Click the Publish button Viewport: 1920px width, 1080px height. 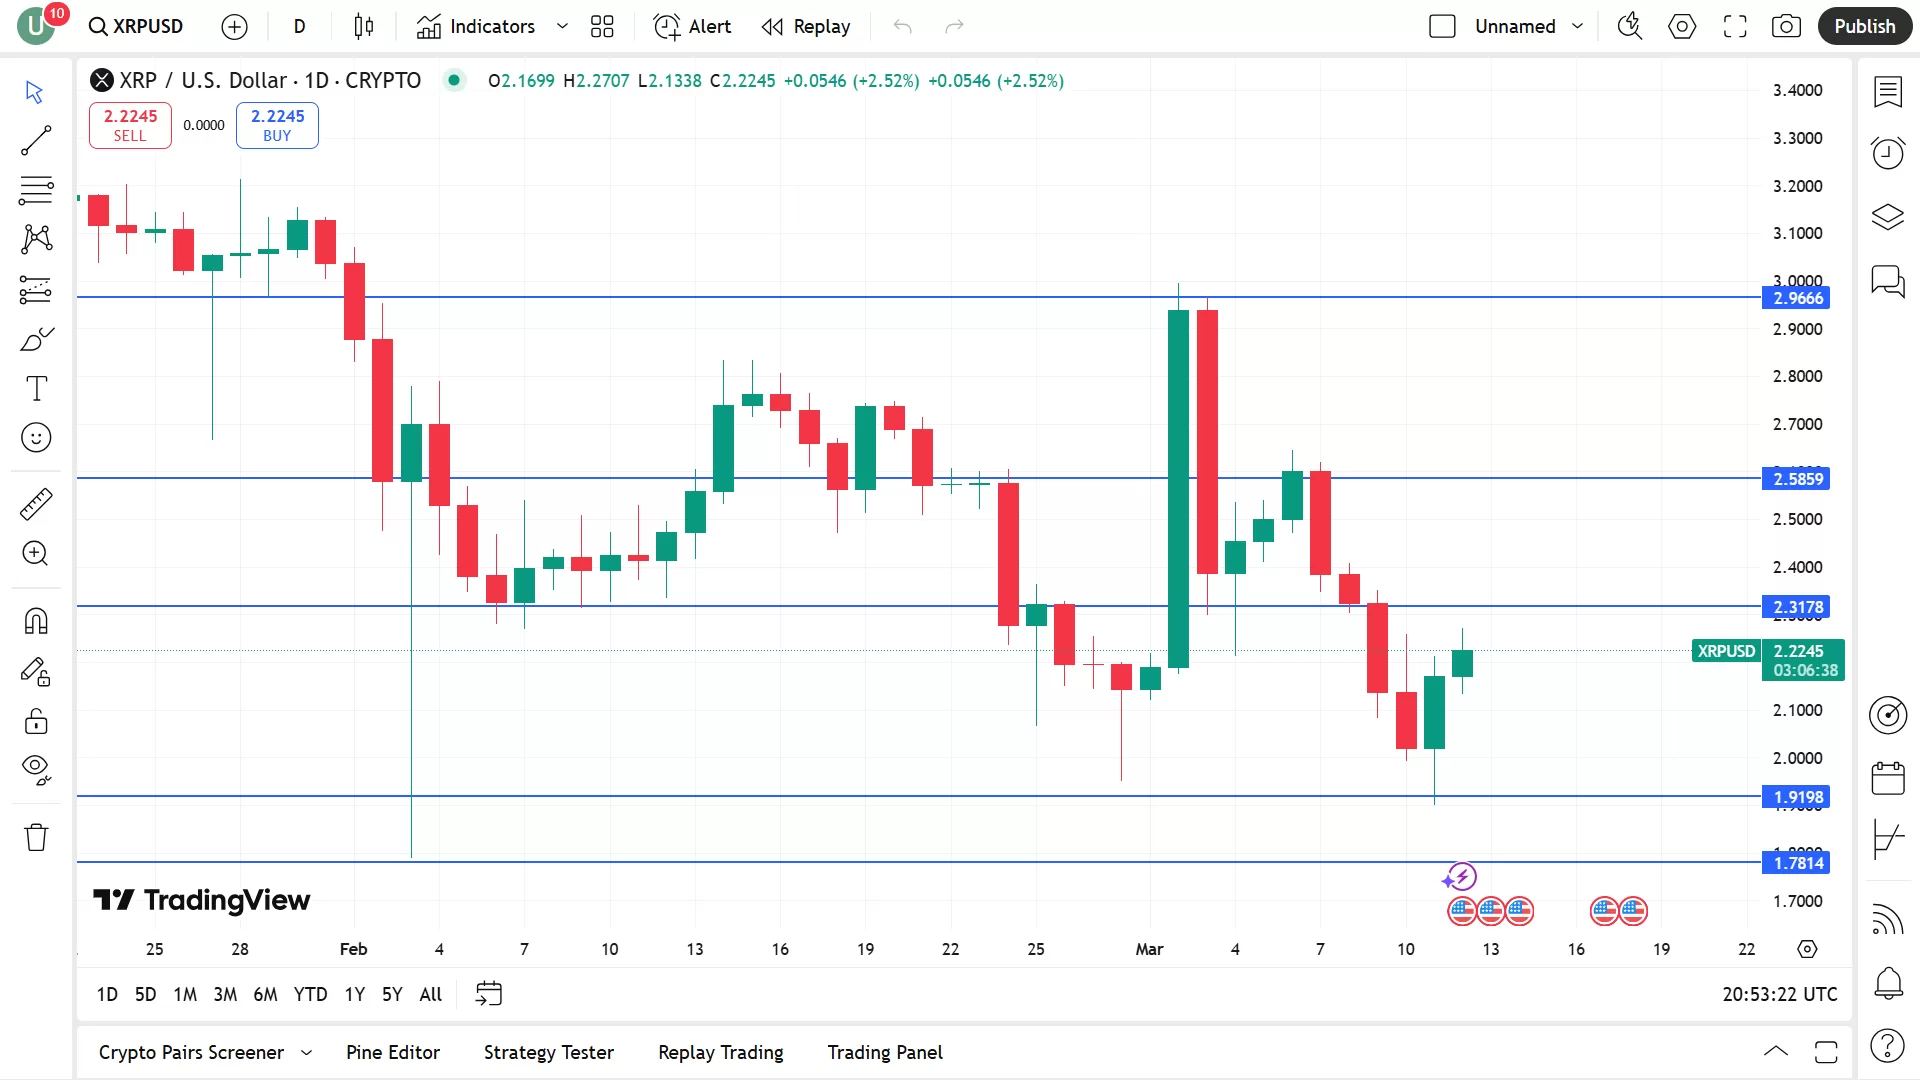pyautogui.click(x=1863, y=26)
